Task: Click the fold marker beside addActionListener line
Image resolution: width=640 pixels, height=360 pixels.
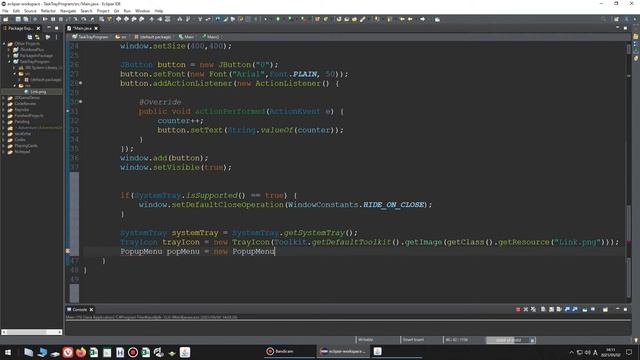Action: [80, 83]
